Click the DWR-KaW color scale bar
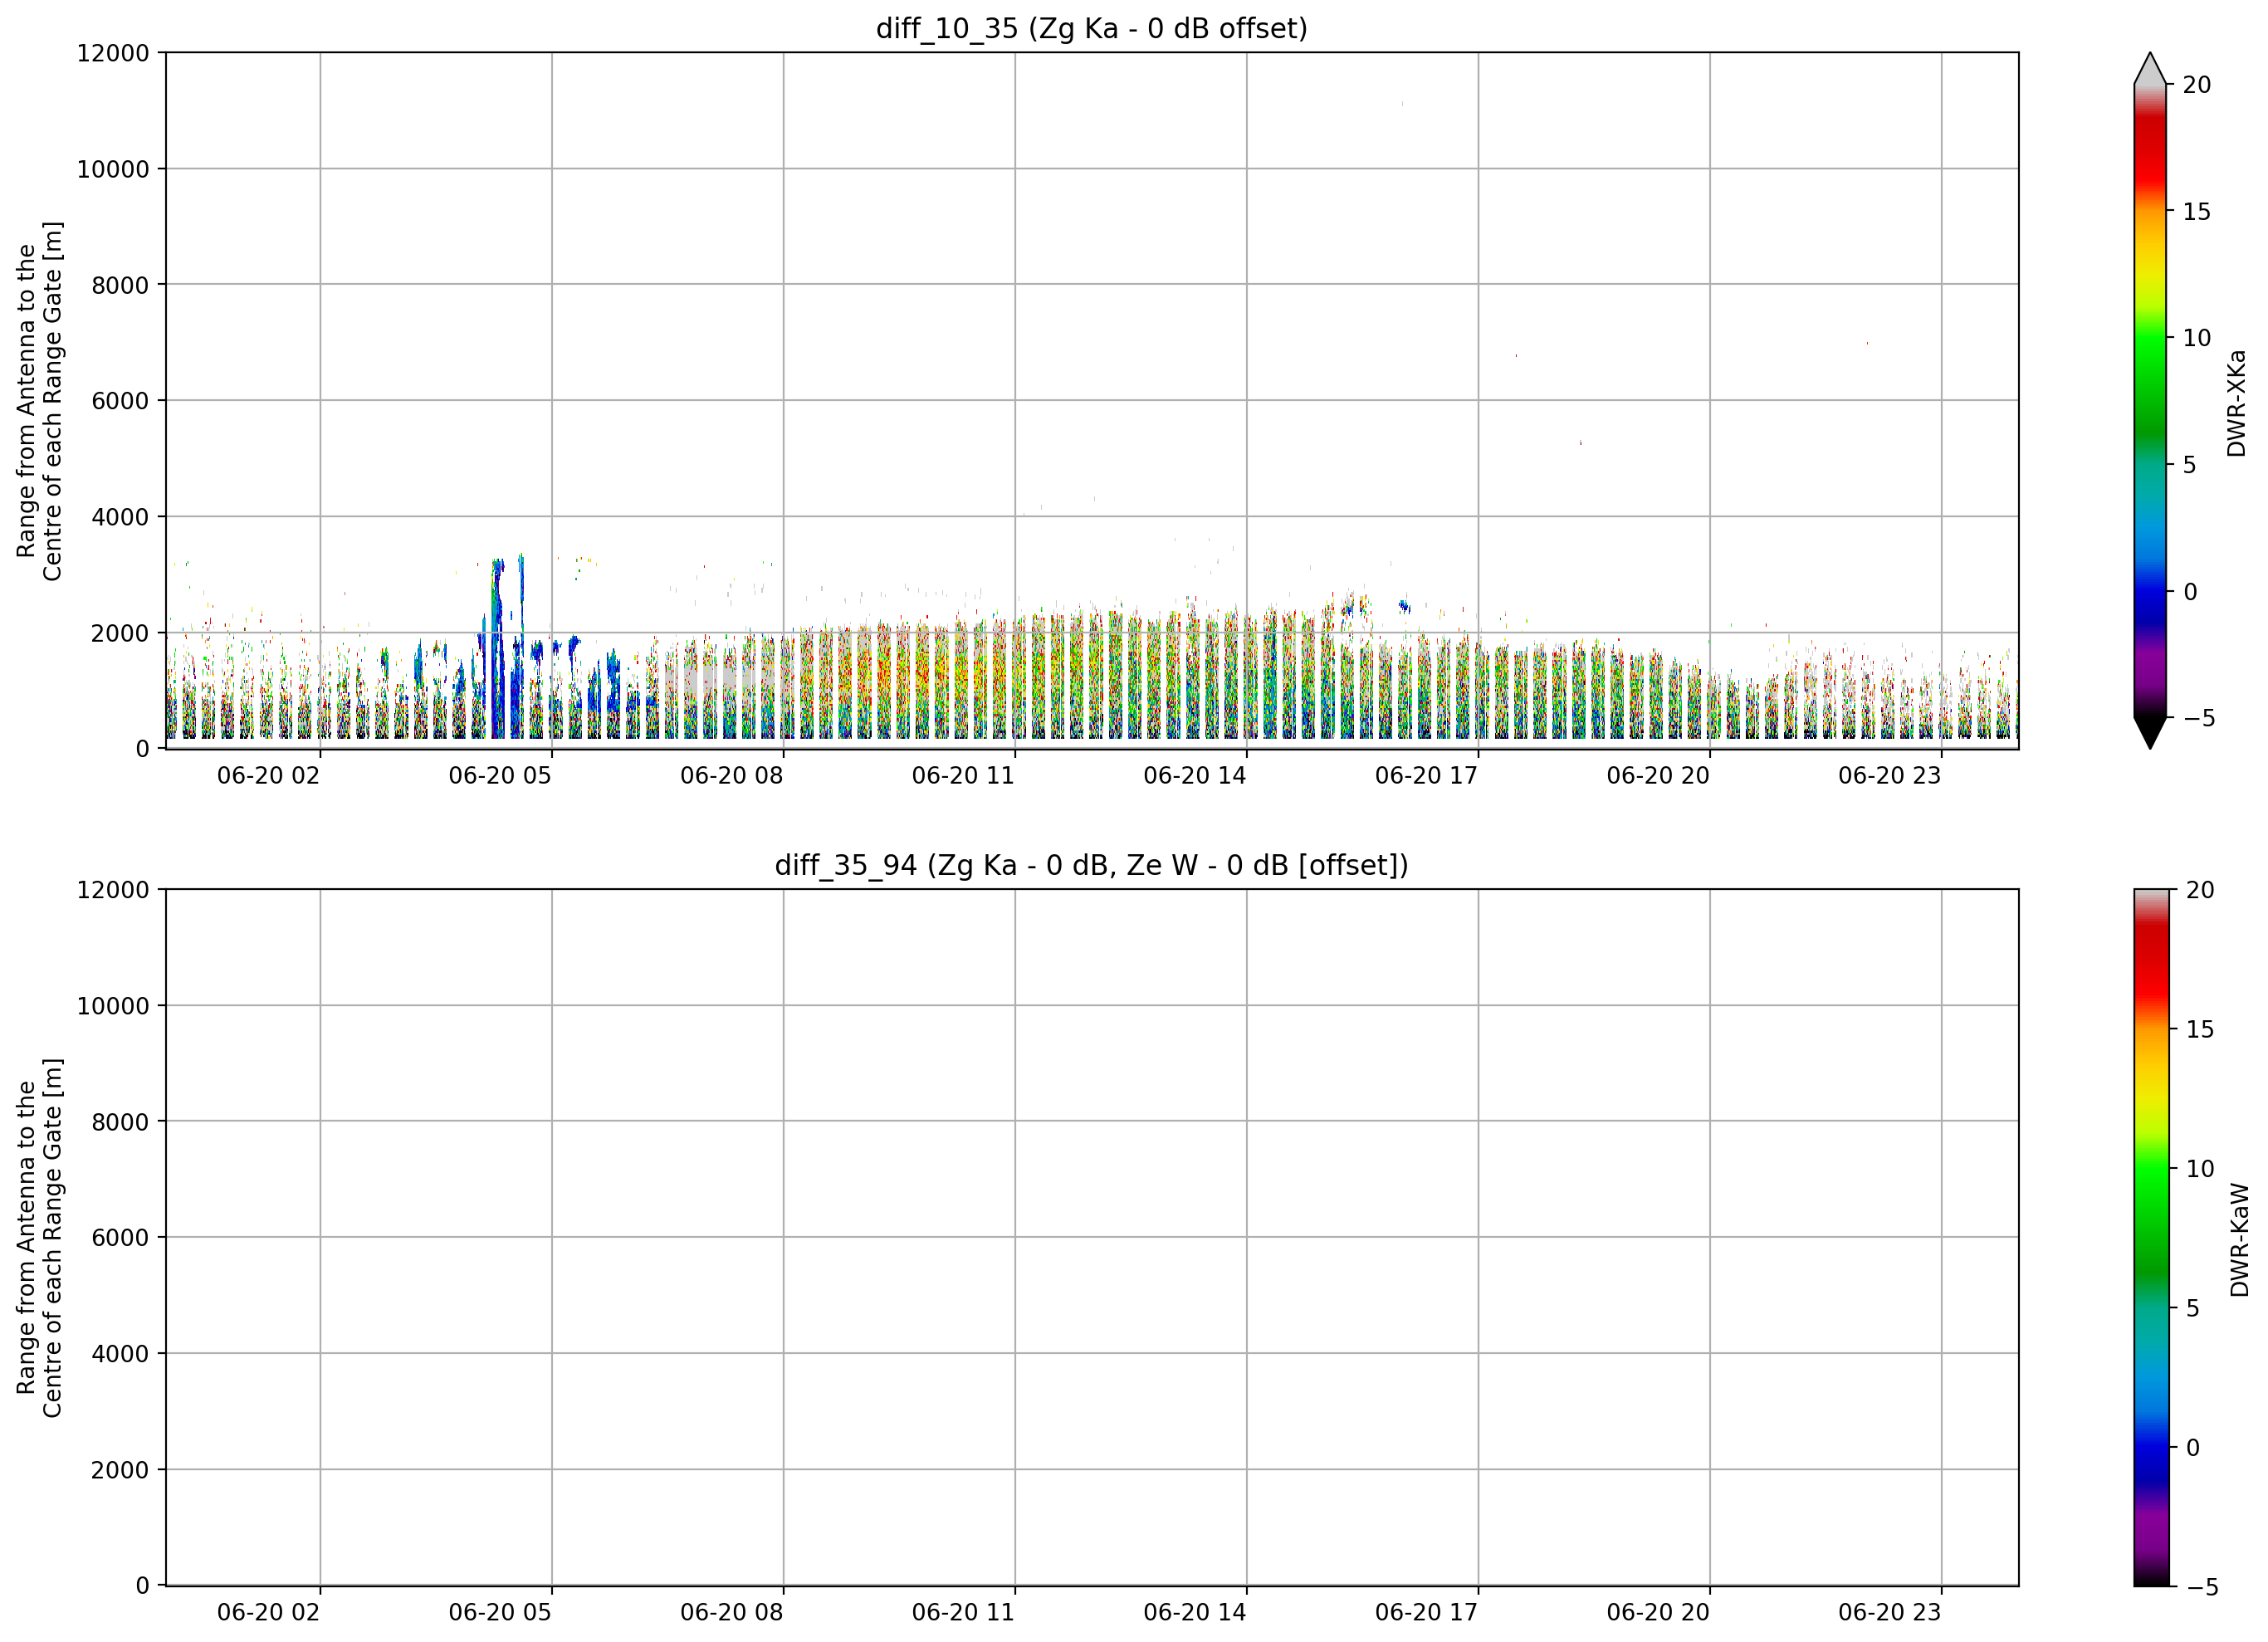Viewport: 2268px width, 1642px height. click(x=2152, y=1237)
